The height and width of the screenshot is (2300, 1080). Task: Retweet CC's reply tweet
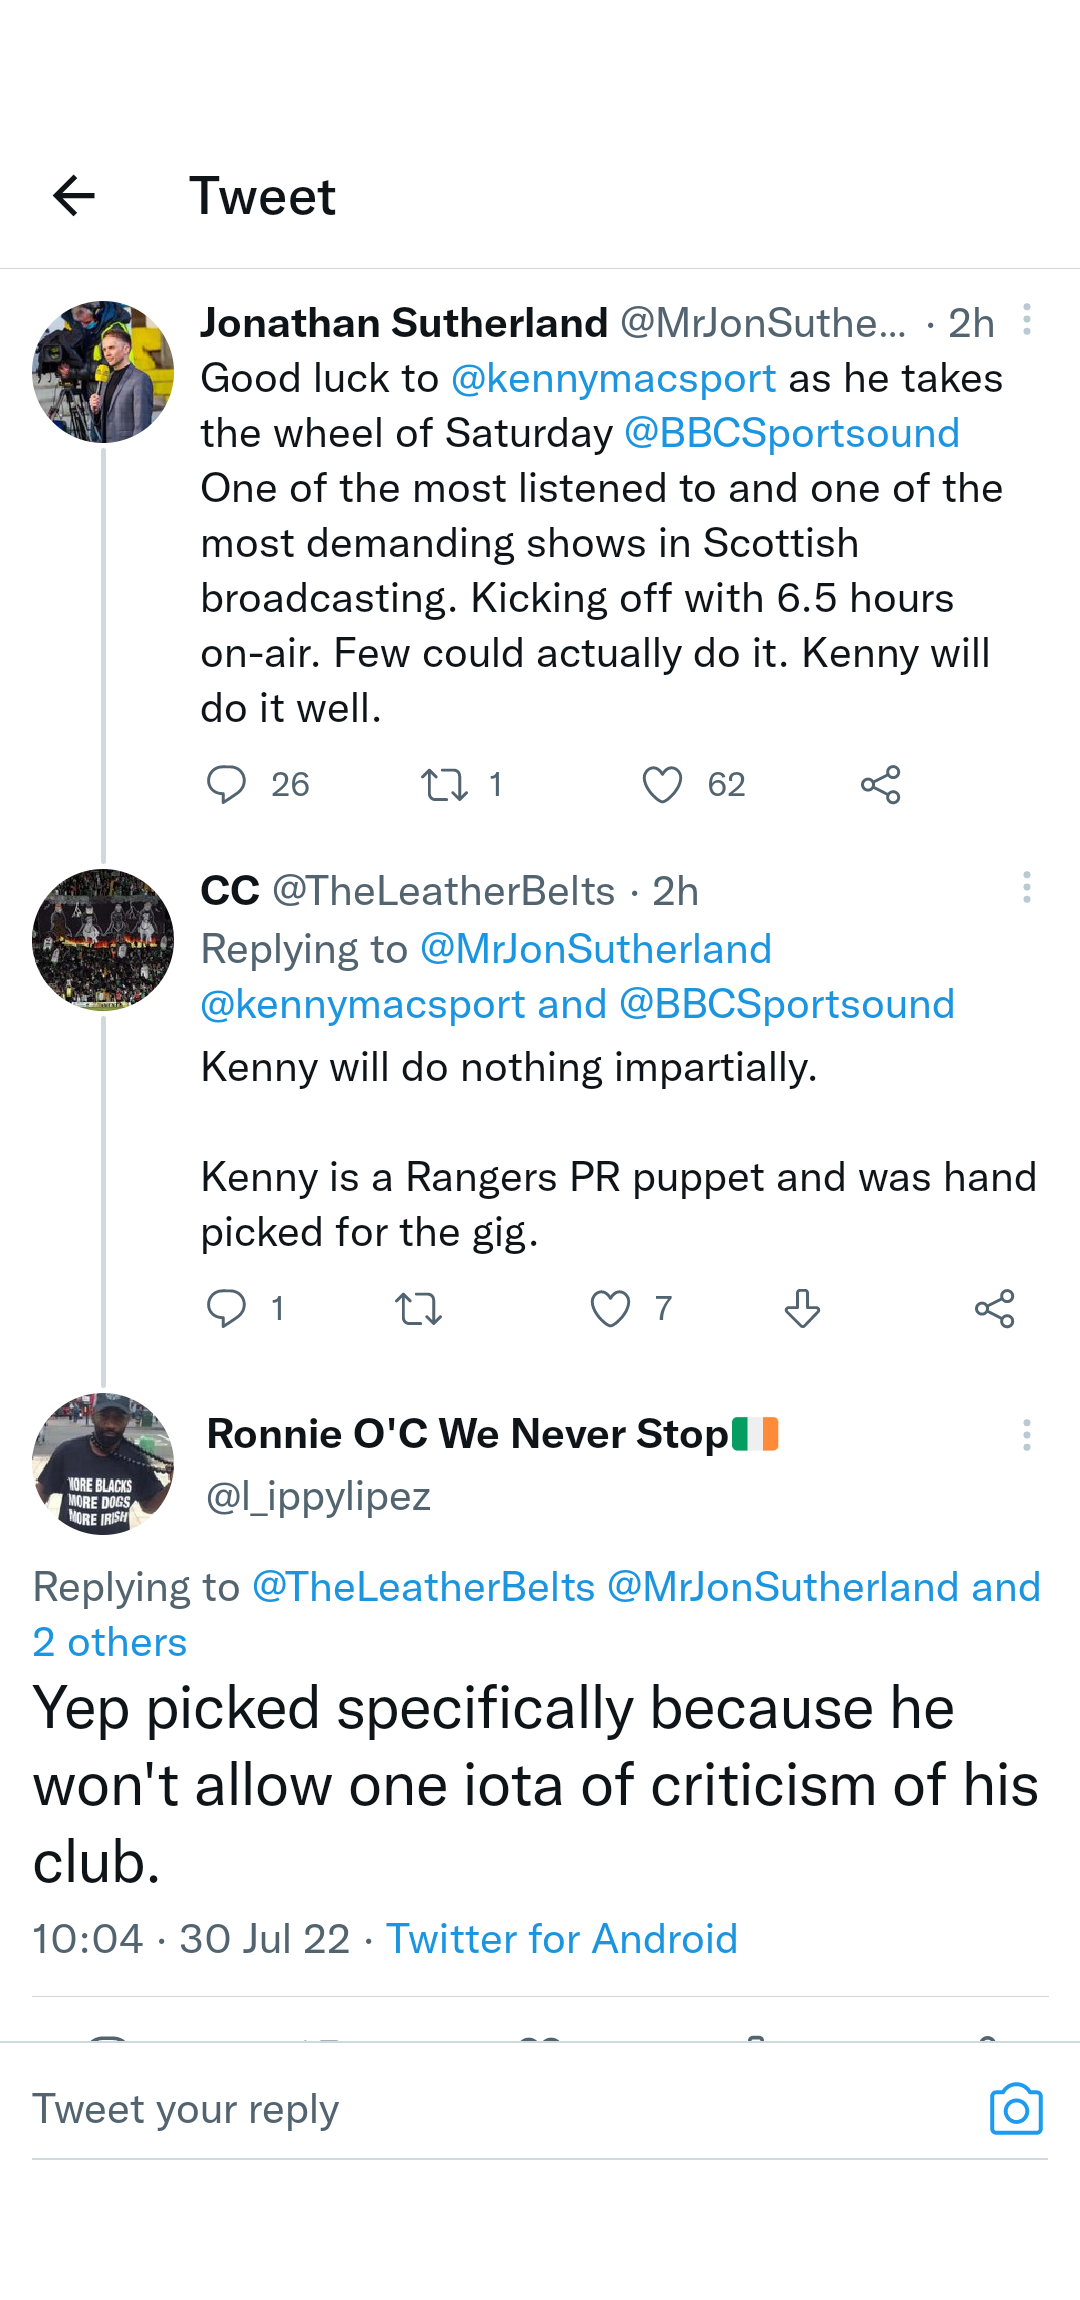(x=418, y=1308)
